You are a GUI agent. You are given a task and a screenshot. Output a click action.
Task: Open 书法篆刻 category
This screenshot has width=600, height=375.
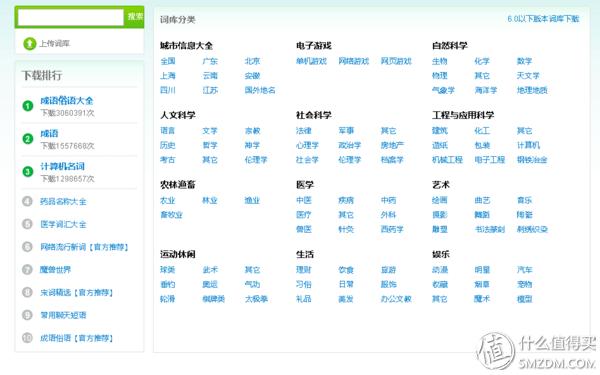(x=490, y=230)
